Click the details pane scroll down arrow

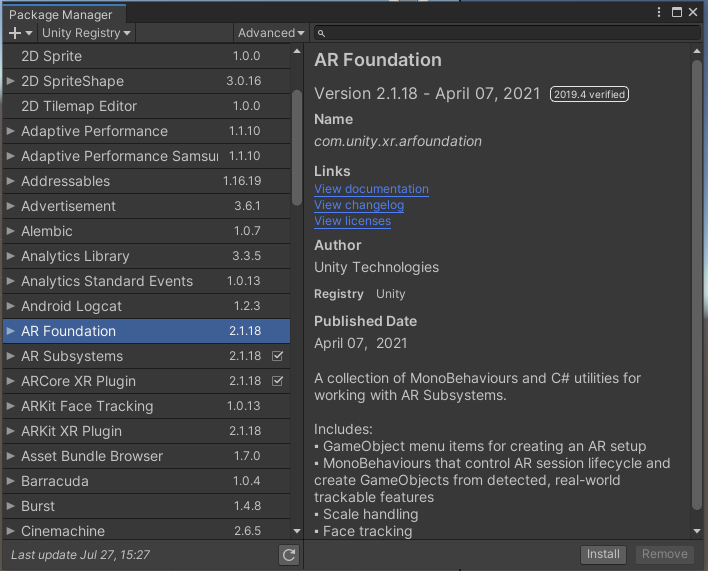(697, 531)
